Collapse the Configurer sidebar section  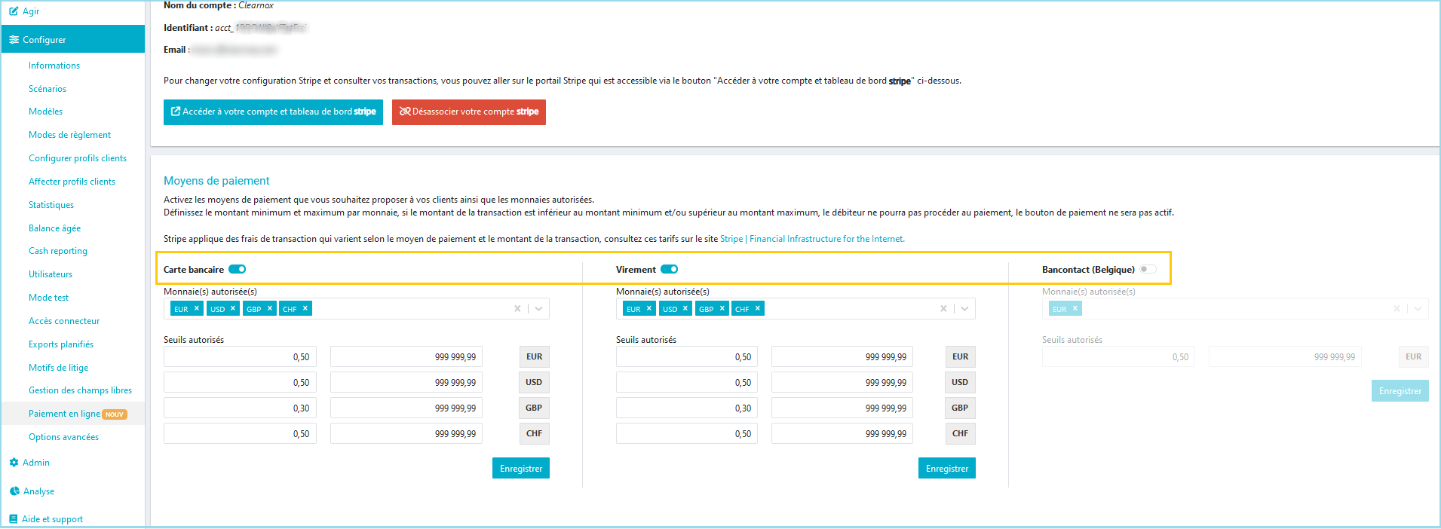(x=72, y=40)
